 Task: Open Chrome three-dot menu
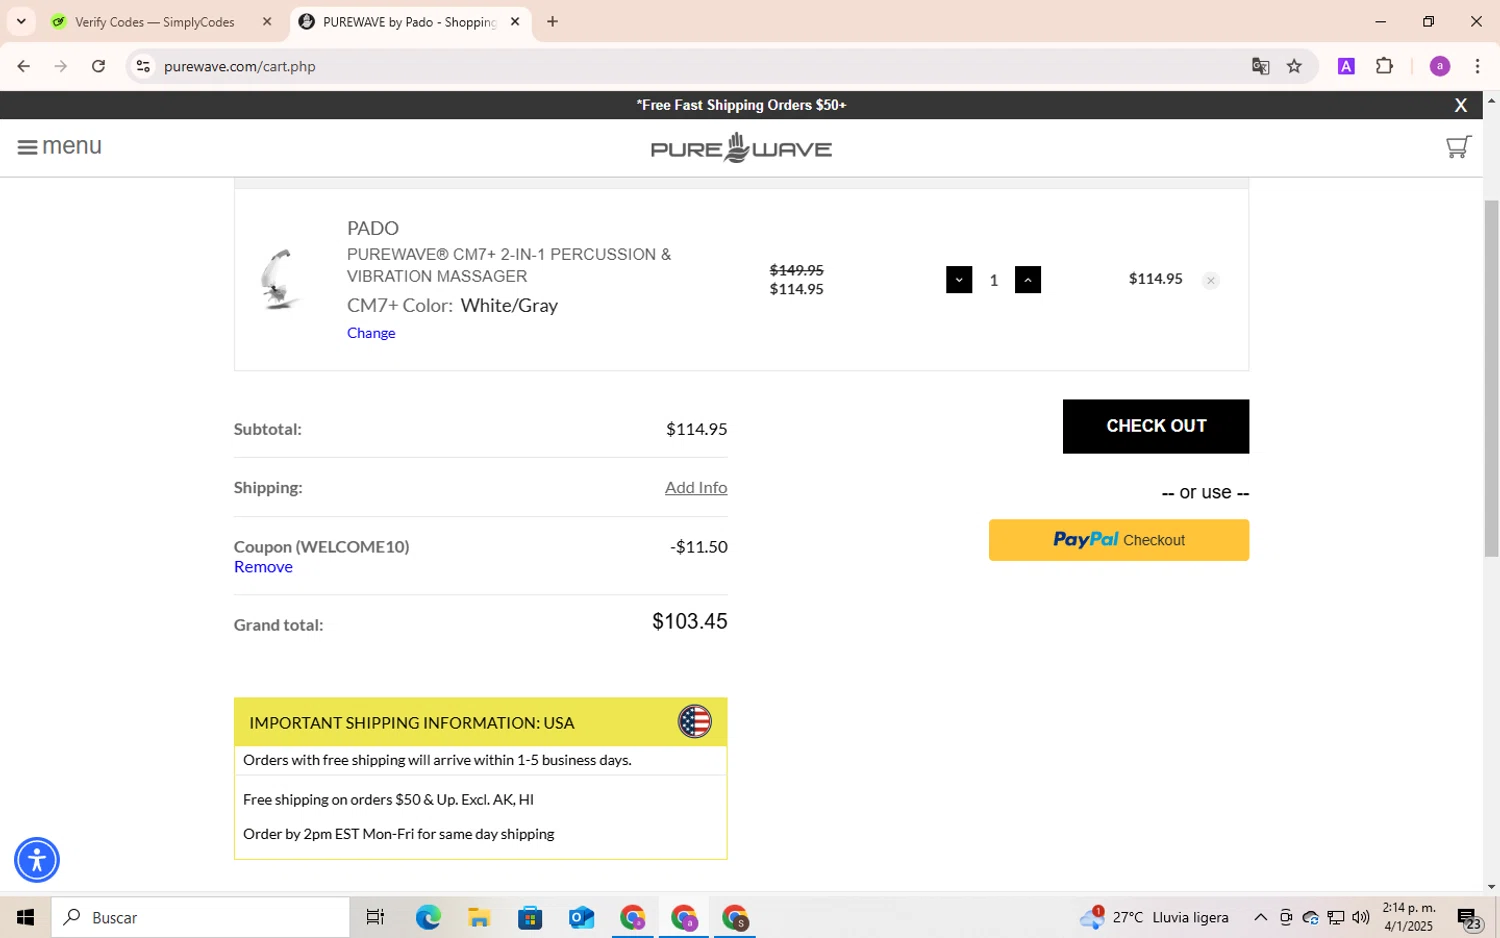(1477, 66)
